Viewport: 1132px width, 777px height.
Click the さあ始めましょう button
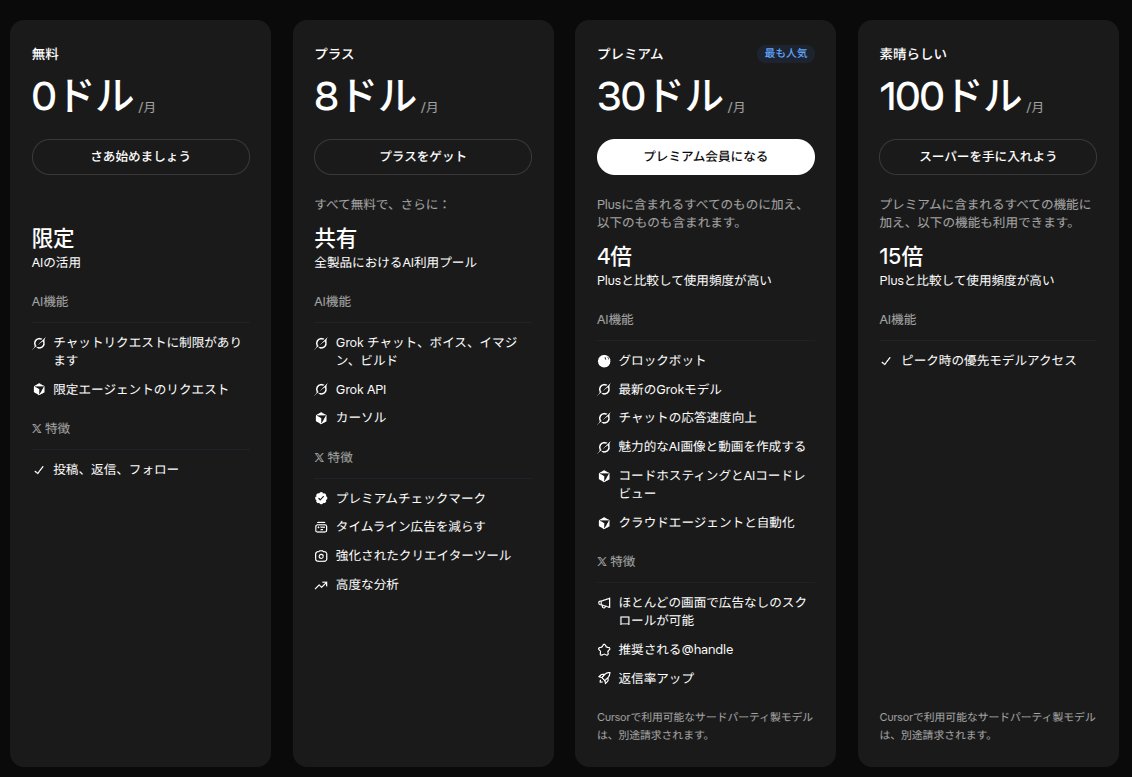[x=141, y=157]
